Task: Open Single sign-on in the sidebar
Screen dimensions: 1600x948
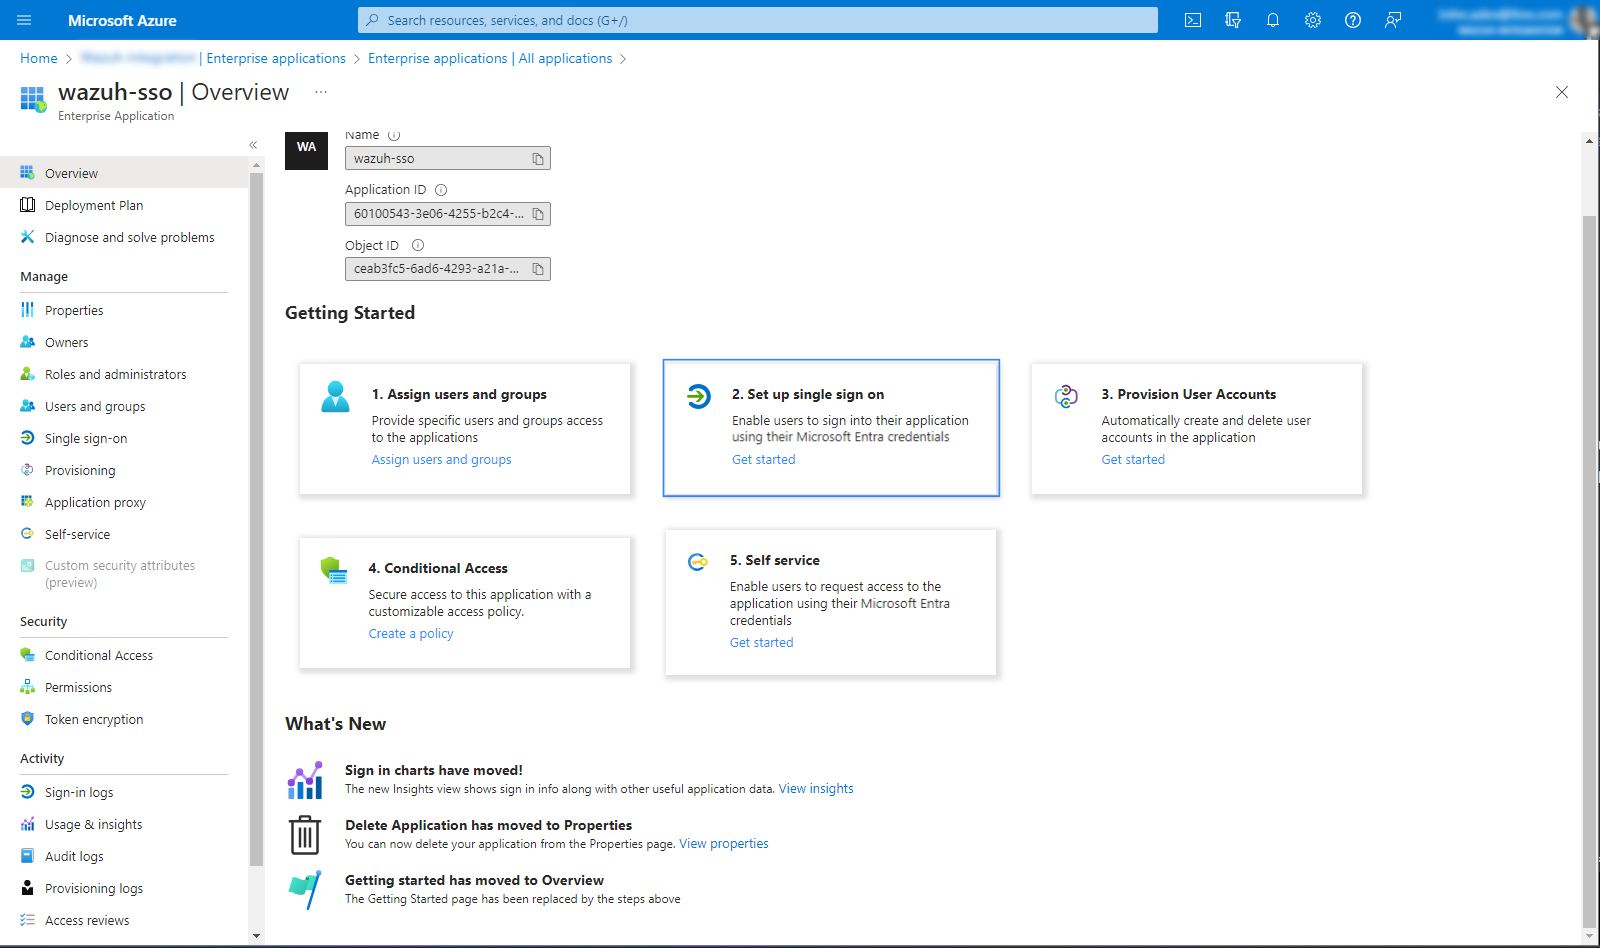Action: 86,438
